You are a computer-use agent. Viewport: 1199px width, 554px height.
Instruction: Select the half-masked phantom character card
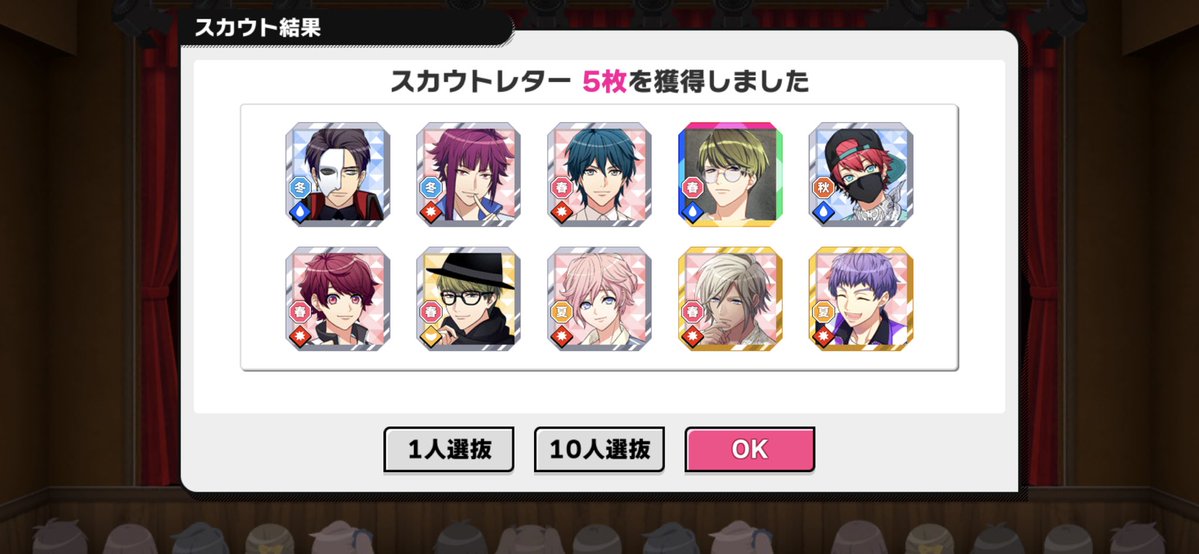click(338, 174)
